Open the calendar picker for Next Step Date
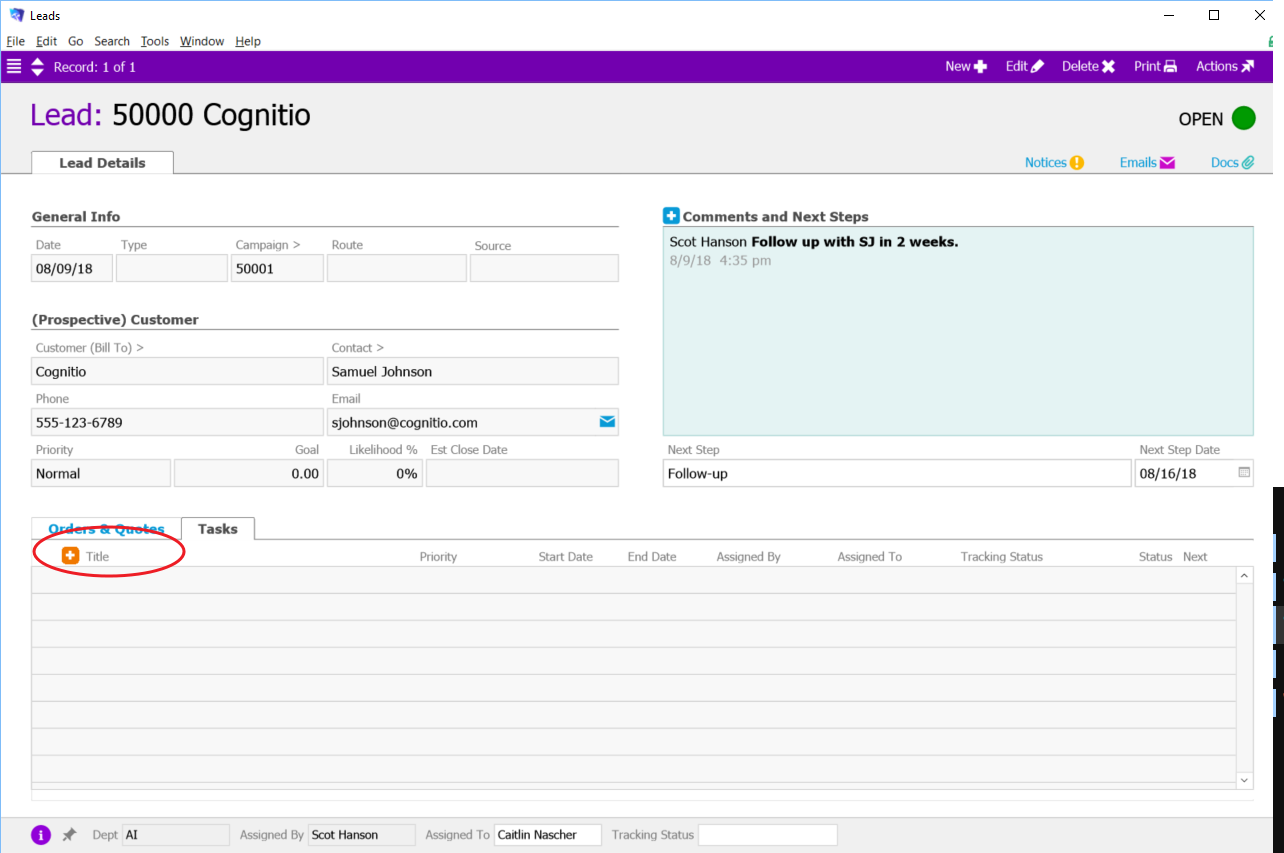Viewport: 1284px width, 853px height. pyautogui.click(x=1245, y=472)
